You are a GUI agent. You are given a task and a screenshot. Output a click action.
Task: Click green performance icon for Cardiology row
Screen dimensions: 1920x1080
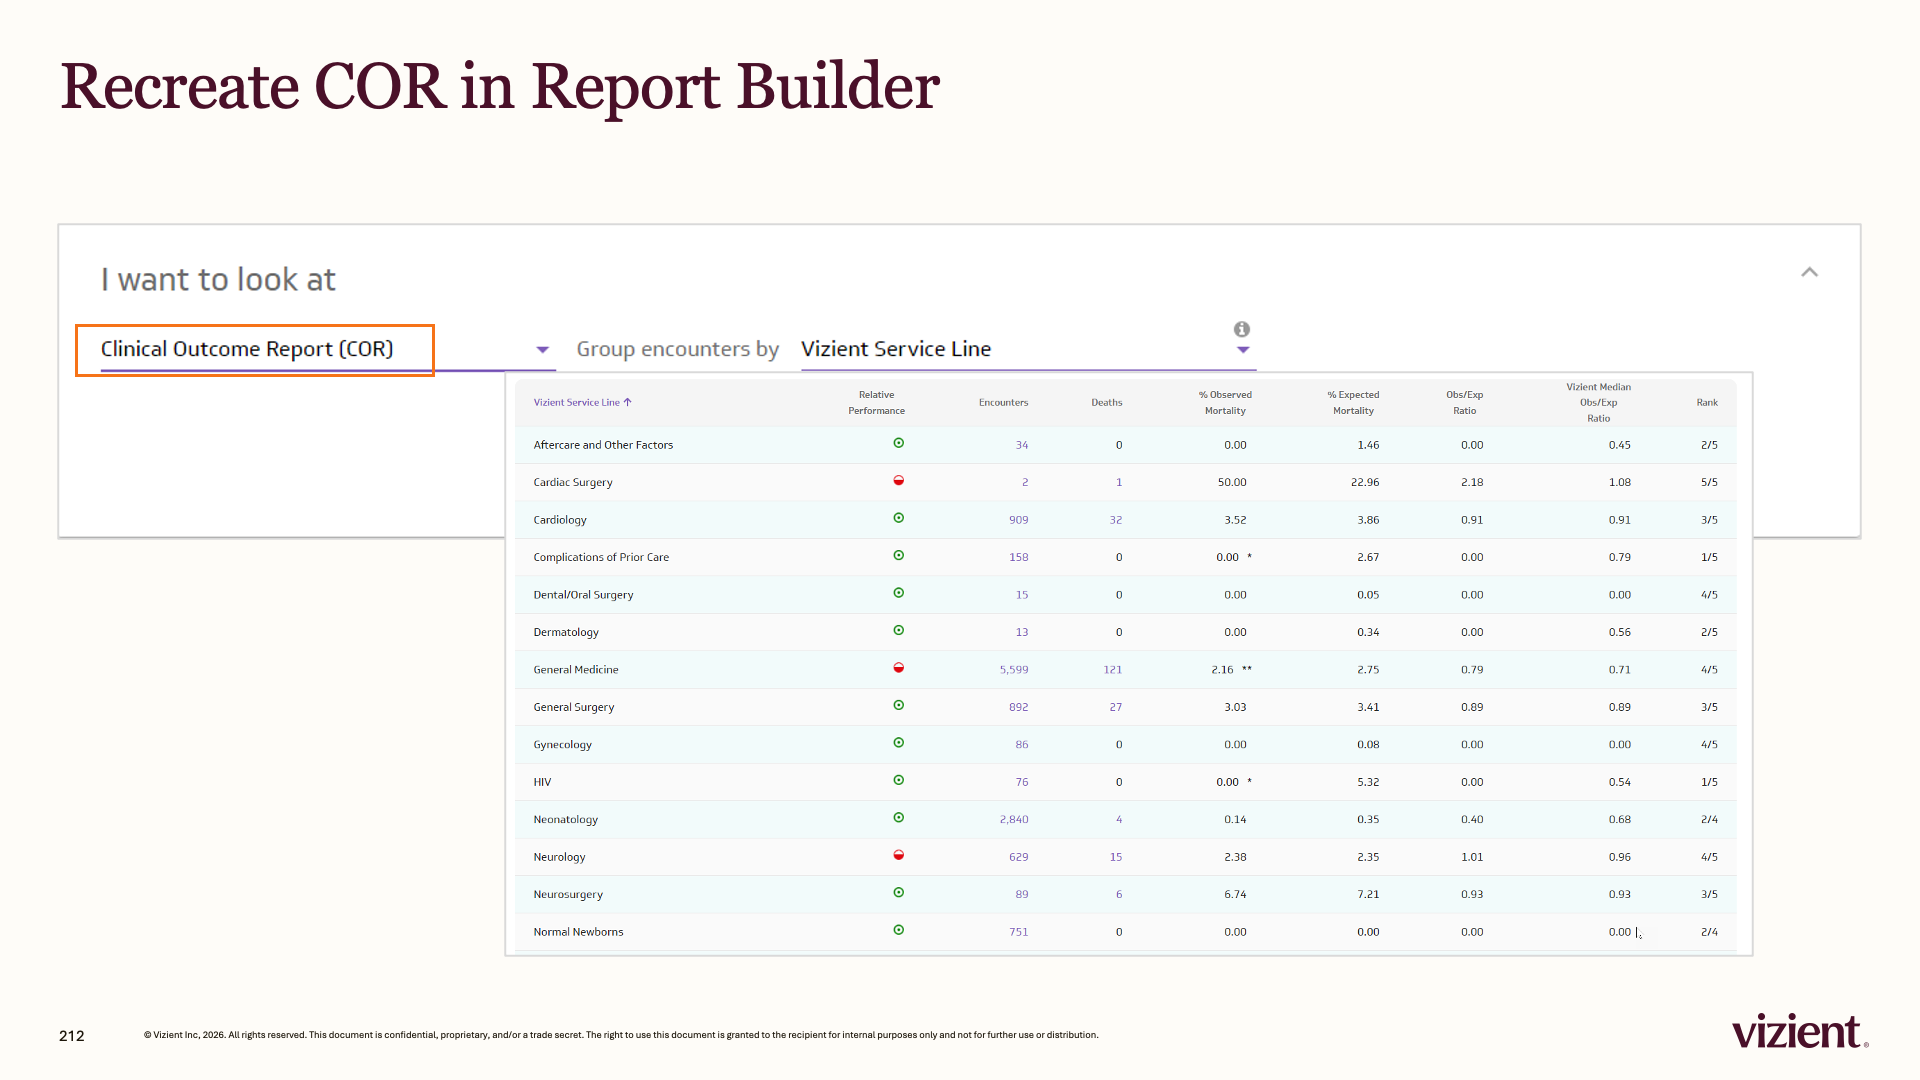(x=898, y=518)
